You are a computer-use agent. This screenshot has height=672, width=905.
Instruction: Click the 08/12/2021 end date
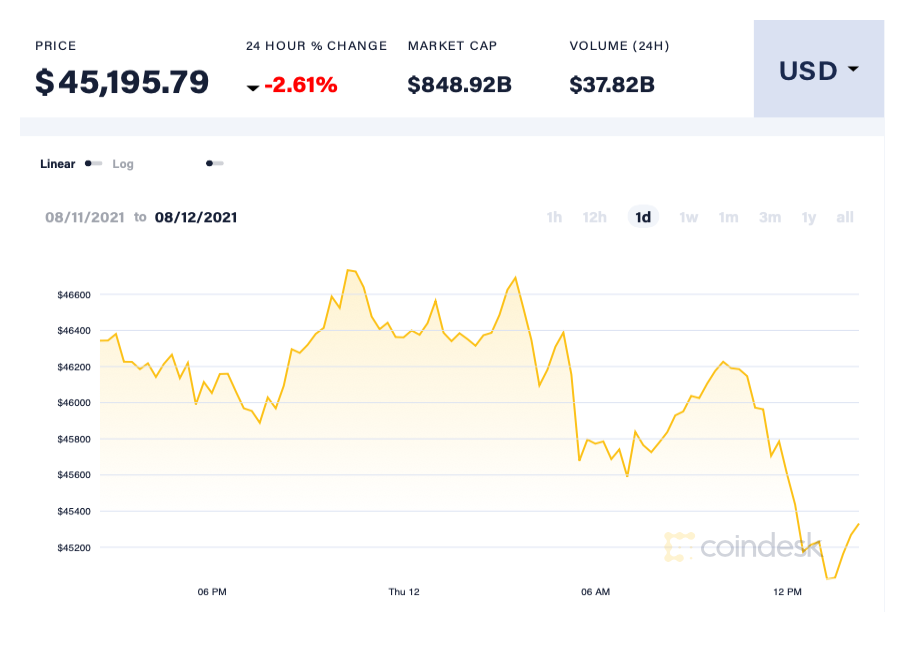(x=196, y=217)
